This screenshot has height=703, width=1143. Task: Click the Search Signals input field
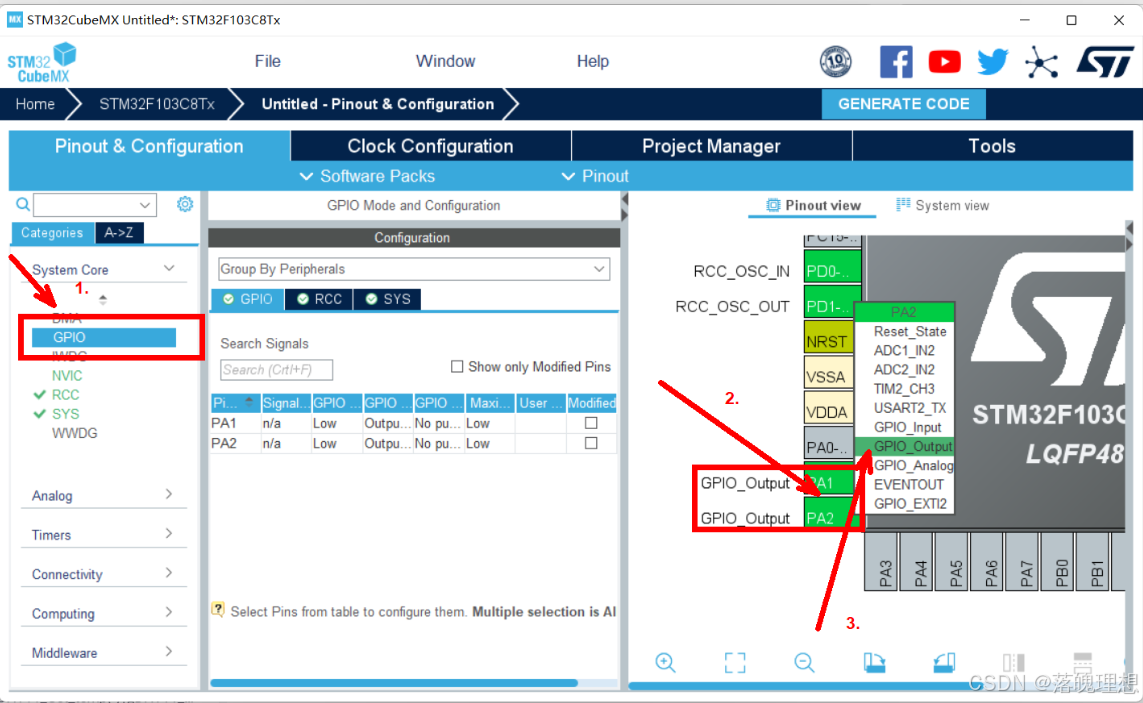pyautogui.click(x=276, y=370)
